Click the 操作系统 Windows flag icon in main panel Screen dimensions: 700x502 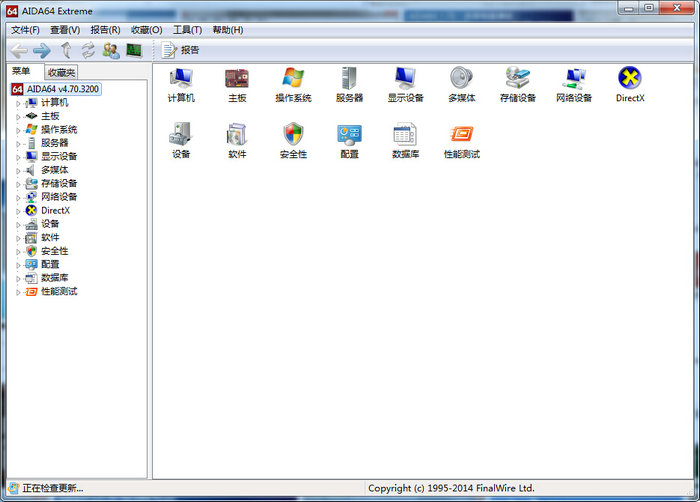click(x=293, y=78)
